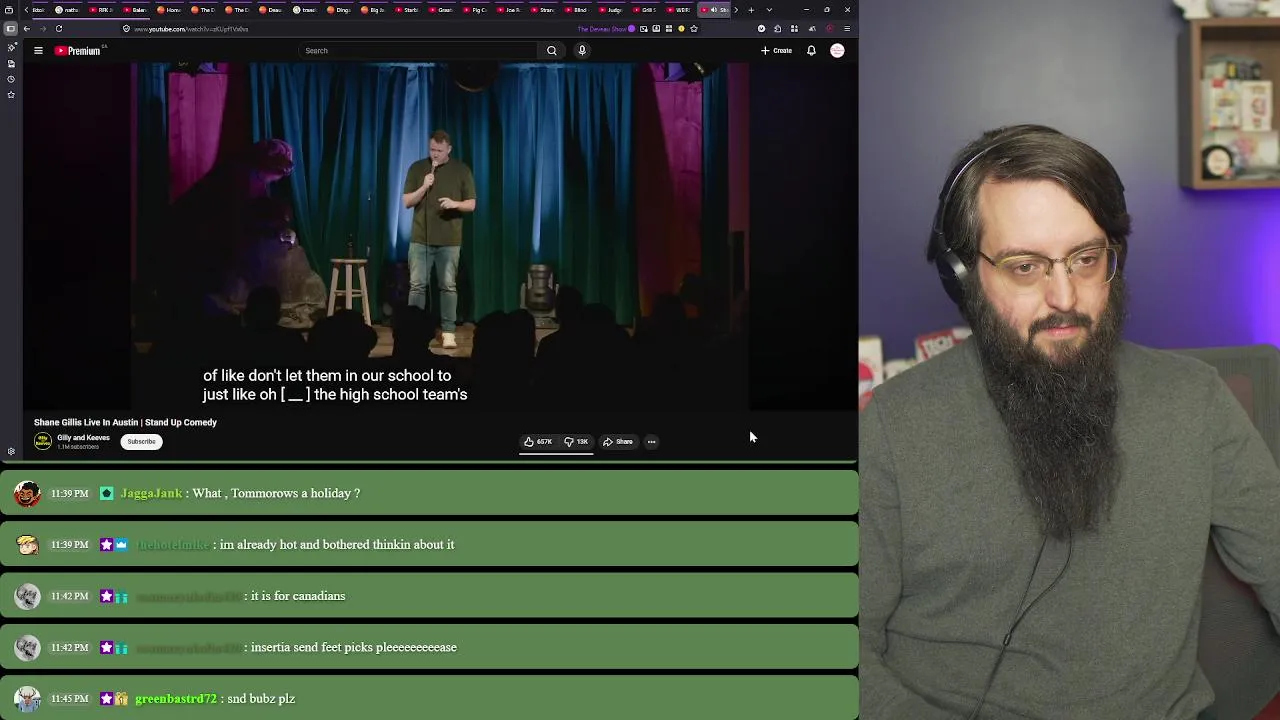1280x720 pixels.
Task: Switch to the 'Joe R' browser tab
Action: [509, 10]
